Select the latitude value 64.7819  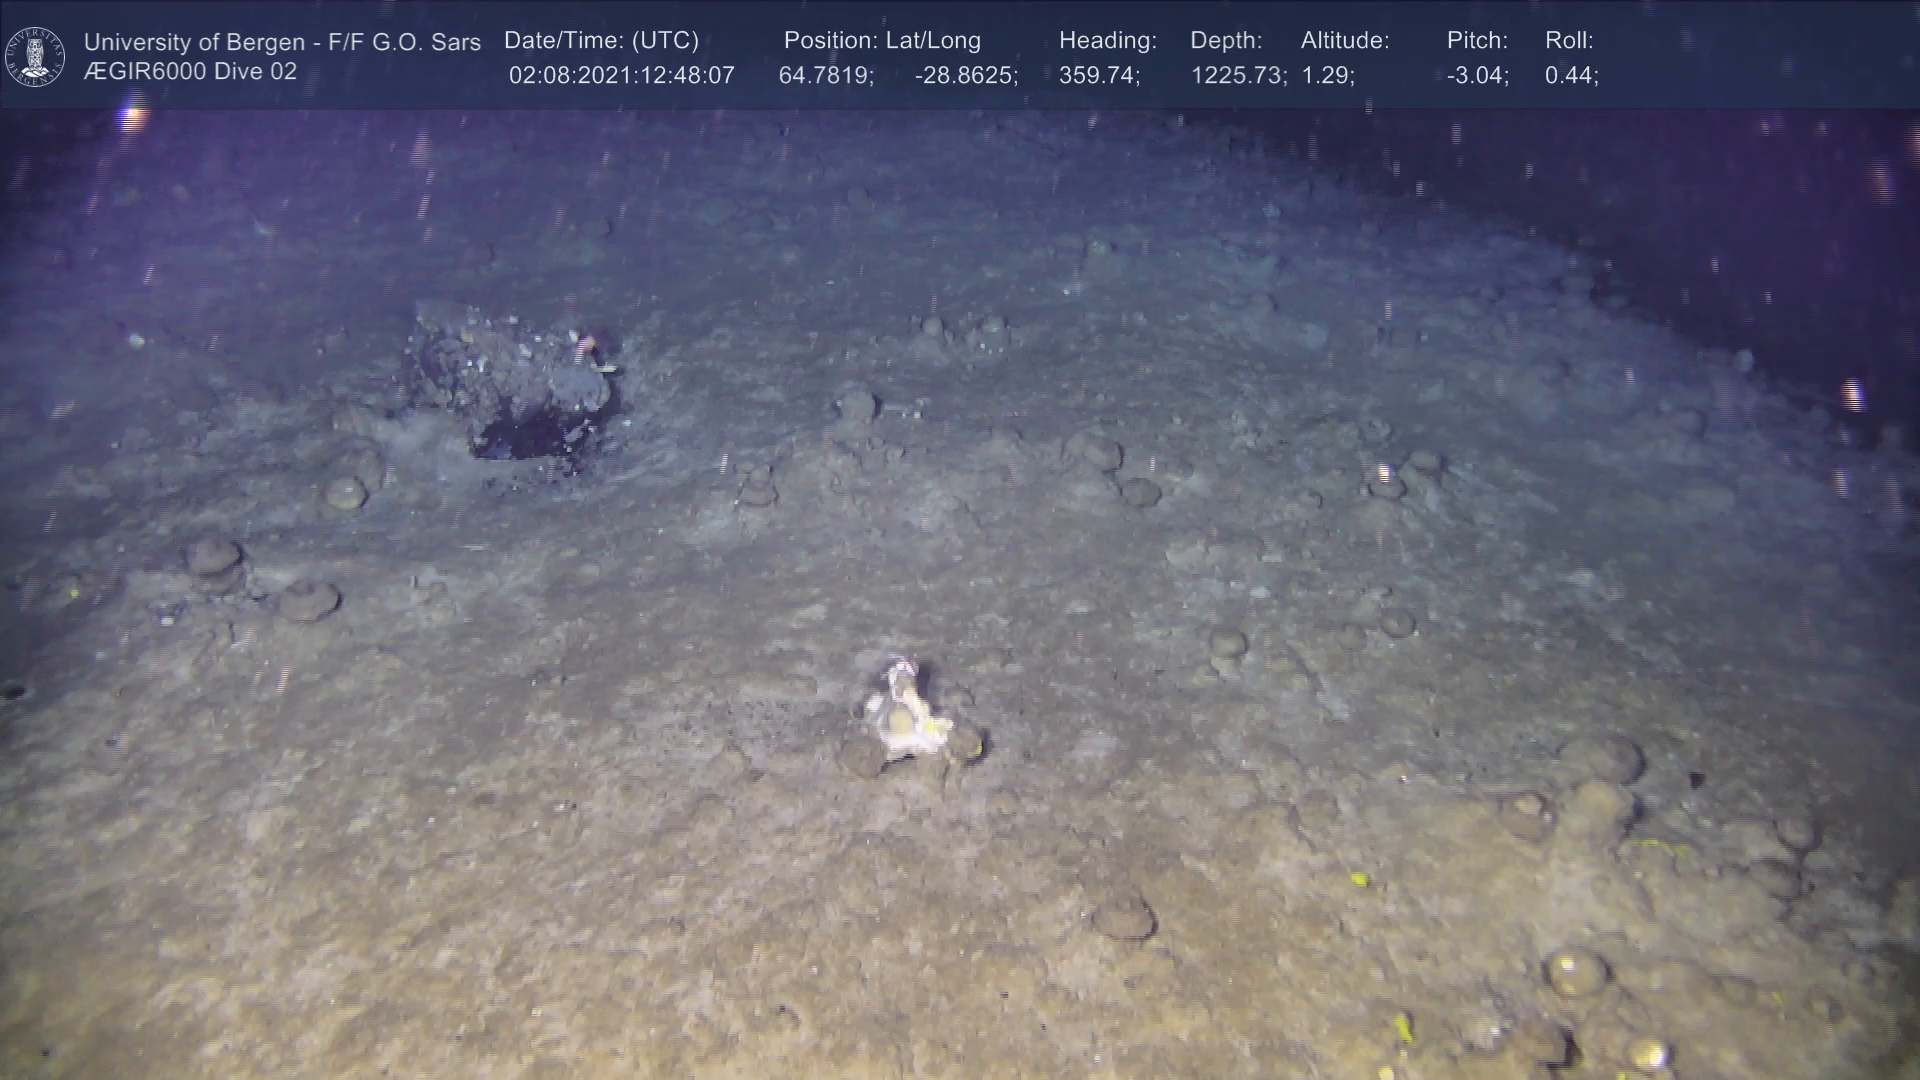coord(826,76)
